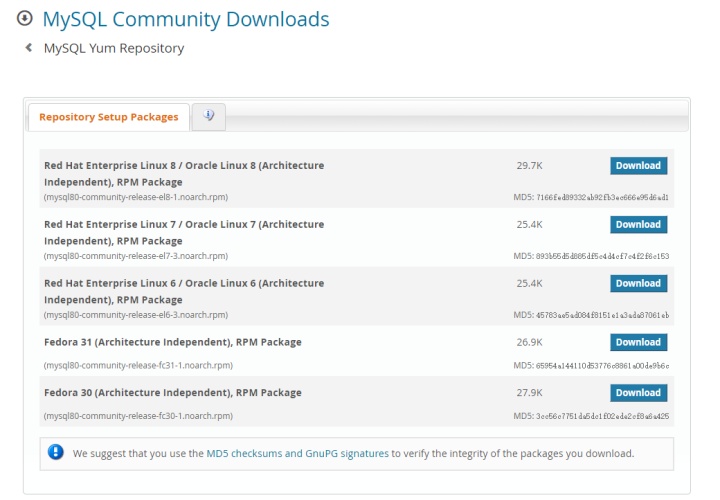This screenshot has width=720, height=500.
Task: Download the Red Hat Enterprise Linux 6 package
Action: pyautogui.click(x=638, y=283)
